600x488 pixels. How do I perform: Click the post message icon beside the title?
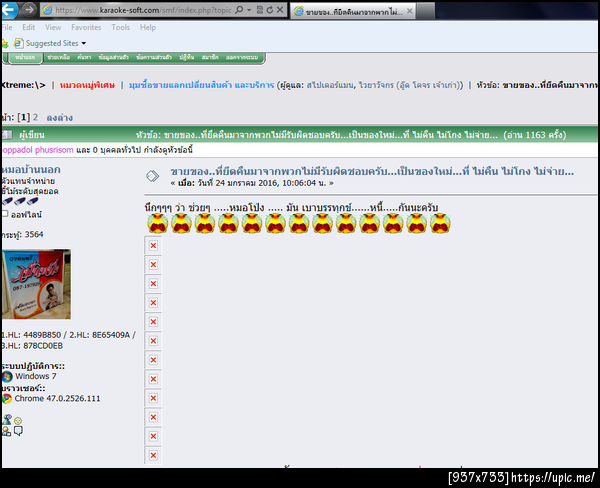152,176
